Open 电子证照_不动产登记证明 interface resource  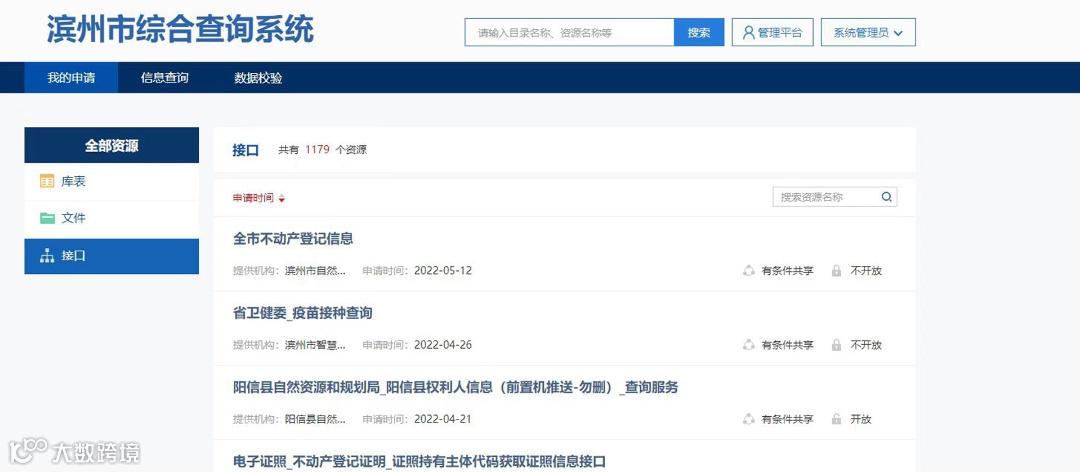pos(419,462)
